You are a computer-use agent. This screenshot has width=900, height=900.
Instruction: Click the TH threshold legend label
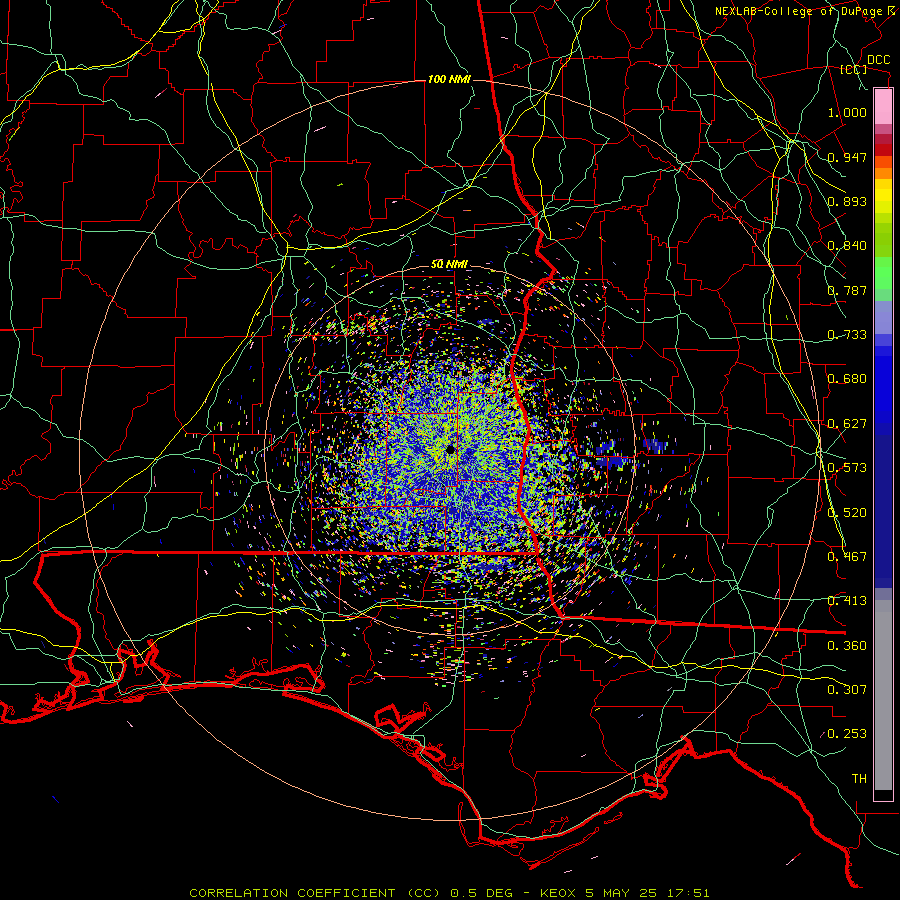click(859, 779)
